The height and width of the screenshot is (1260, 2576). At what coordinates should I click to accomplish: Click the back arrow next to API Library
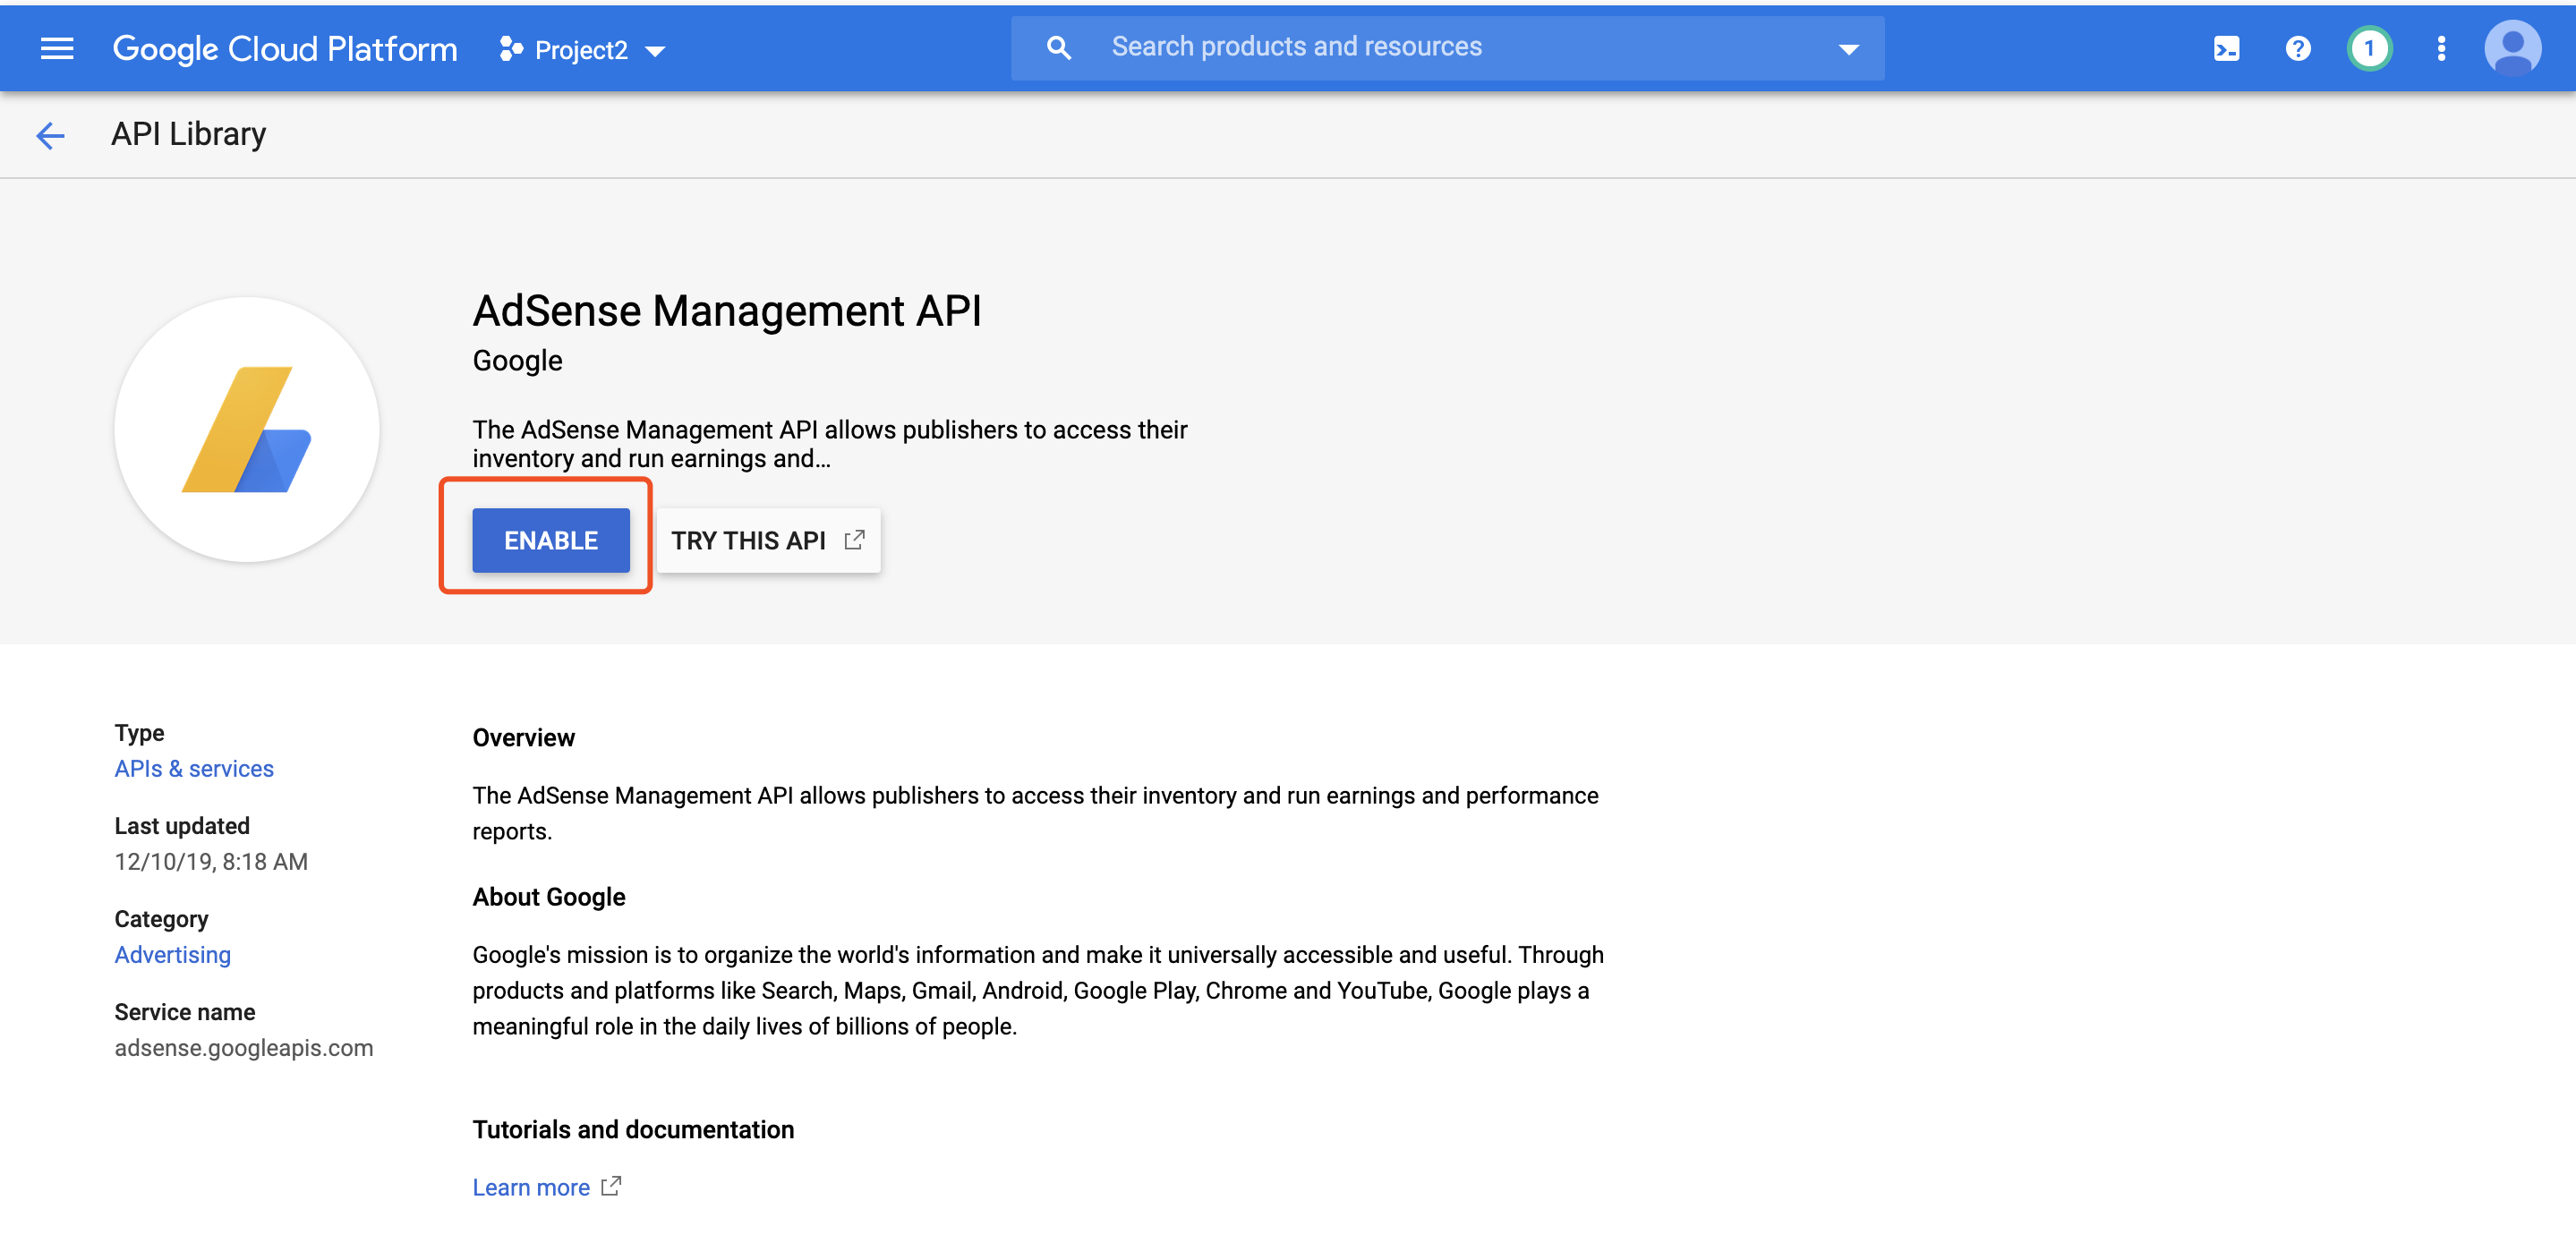point(49,134)
